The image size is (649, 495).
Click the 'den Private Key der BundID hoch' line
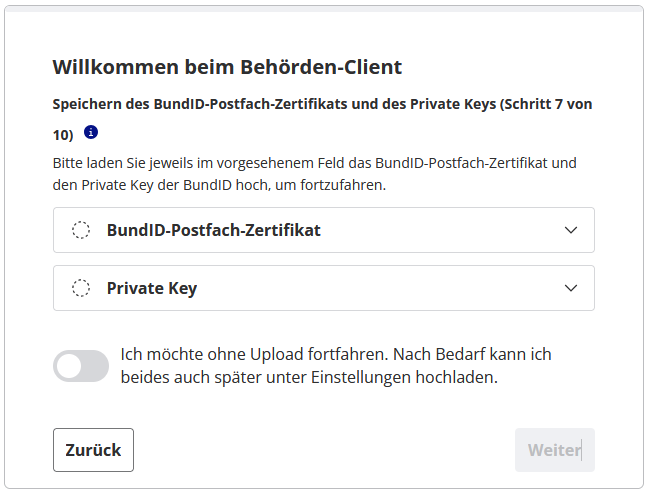click(x=219, y=185)
